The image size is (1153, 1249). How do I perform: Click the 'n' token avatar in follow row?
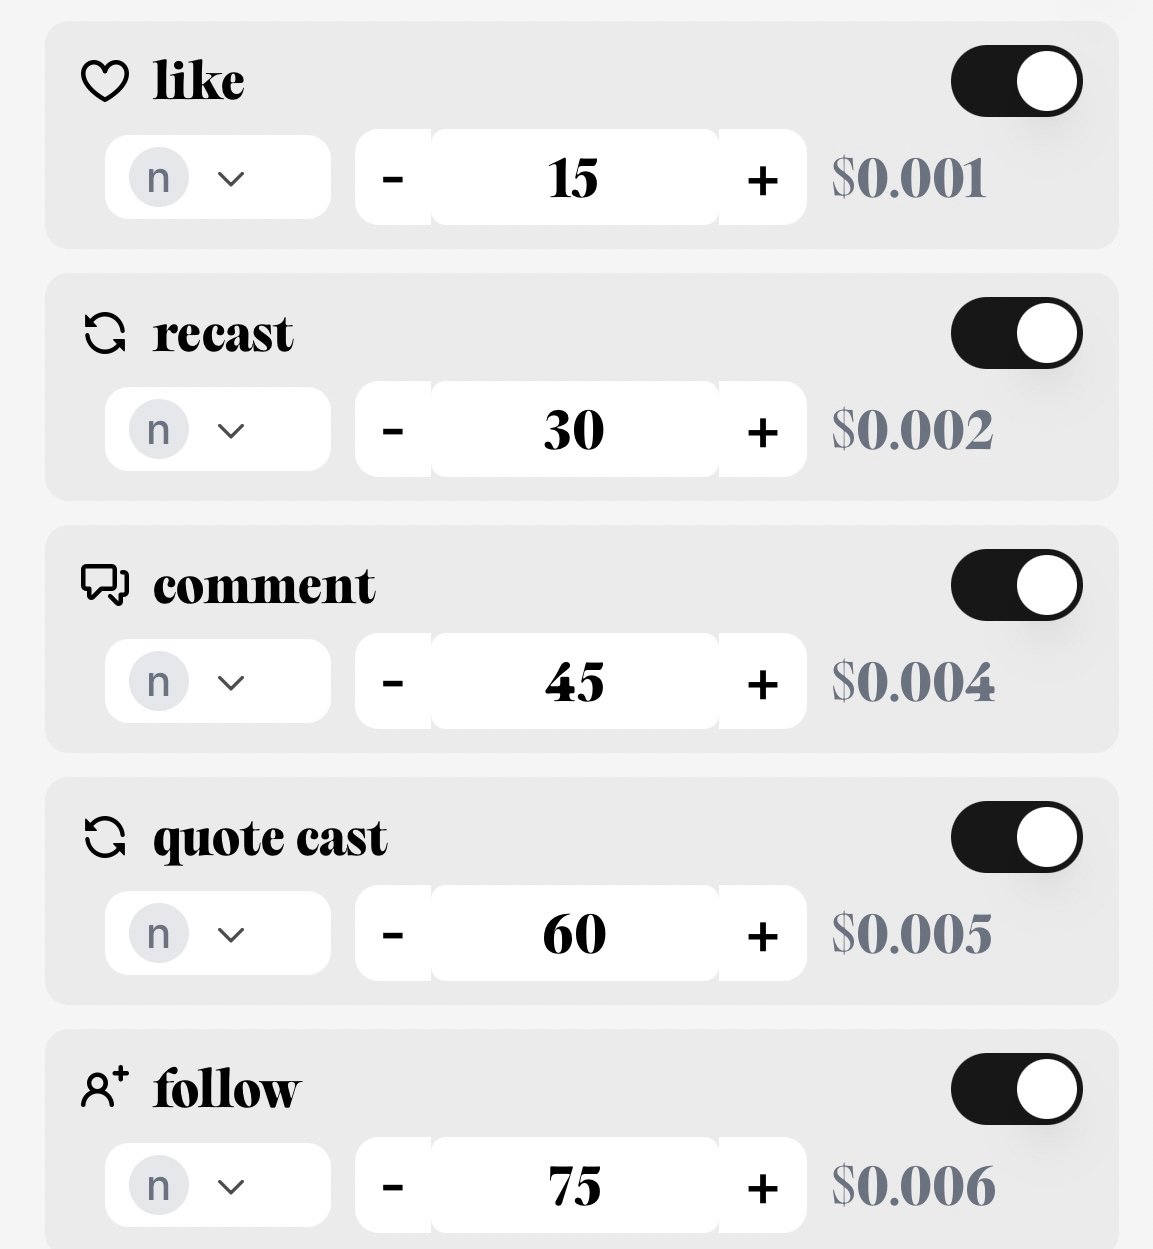coord(158,1186)
